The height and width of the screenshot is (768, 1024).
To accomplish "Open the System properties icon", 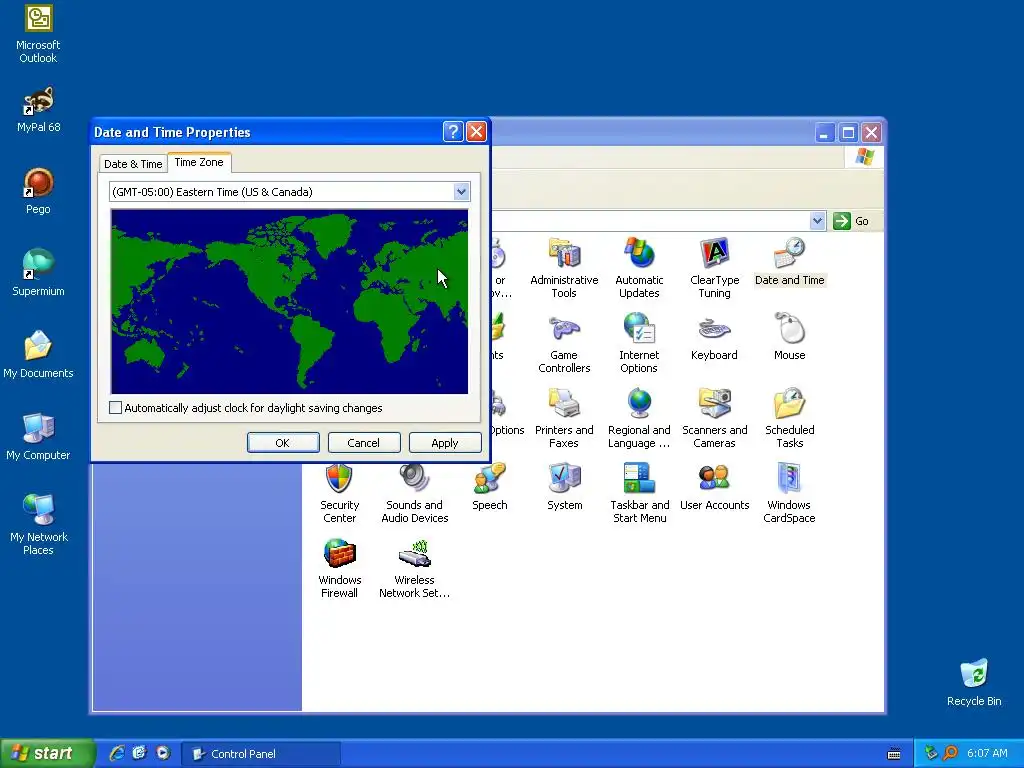I will pos(564,487).
